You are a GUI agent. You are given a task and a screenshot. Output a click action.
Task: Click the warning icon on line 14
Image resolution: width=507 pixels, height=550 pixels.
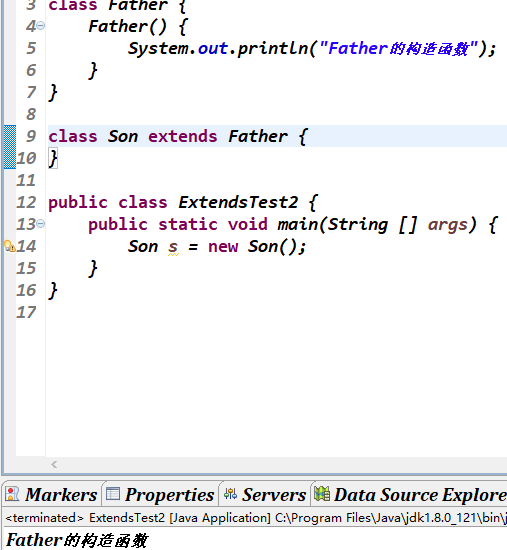coord(9,246)
